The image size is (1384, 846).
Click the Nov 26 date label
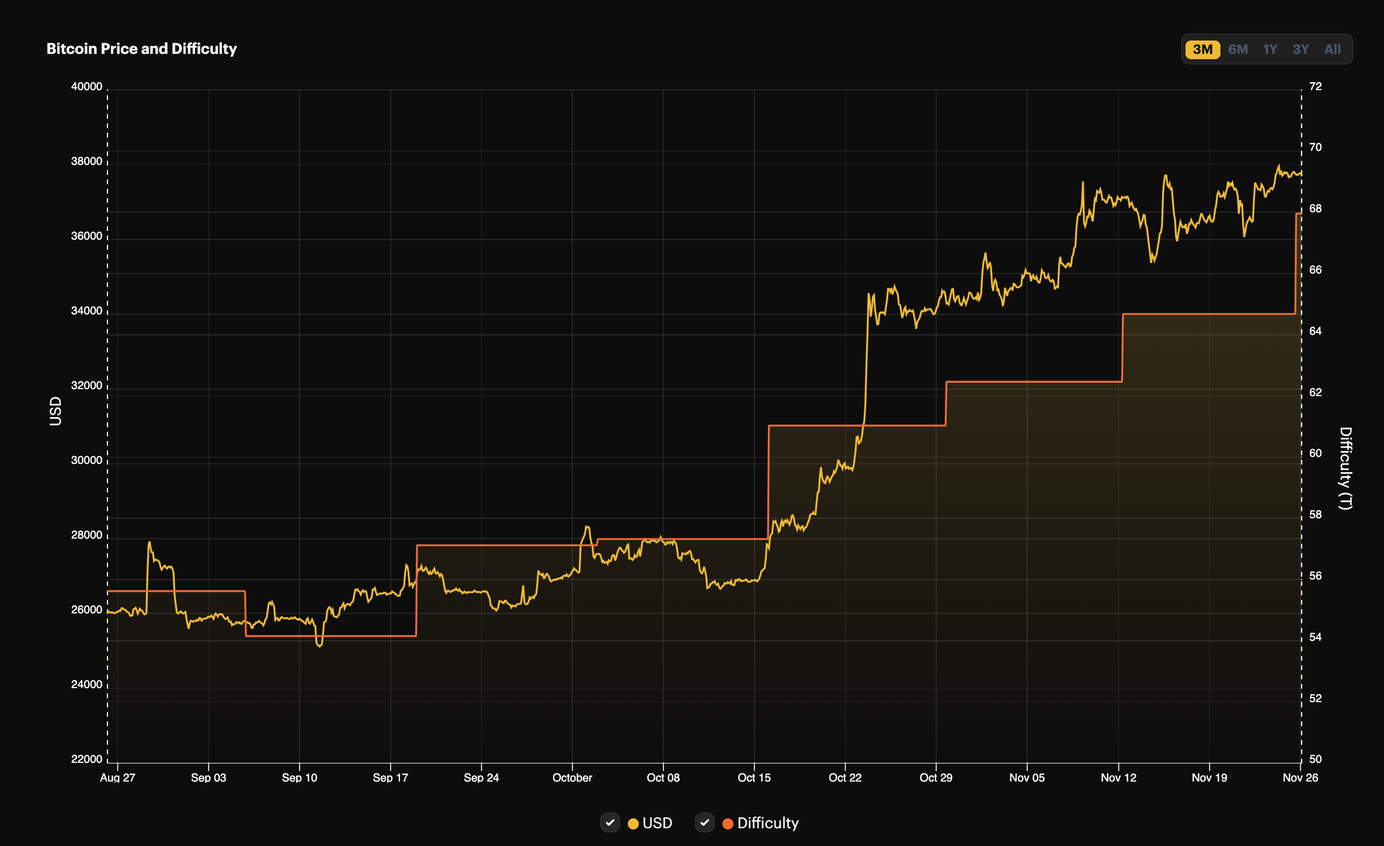(x=1300, y=777)
